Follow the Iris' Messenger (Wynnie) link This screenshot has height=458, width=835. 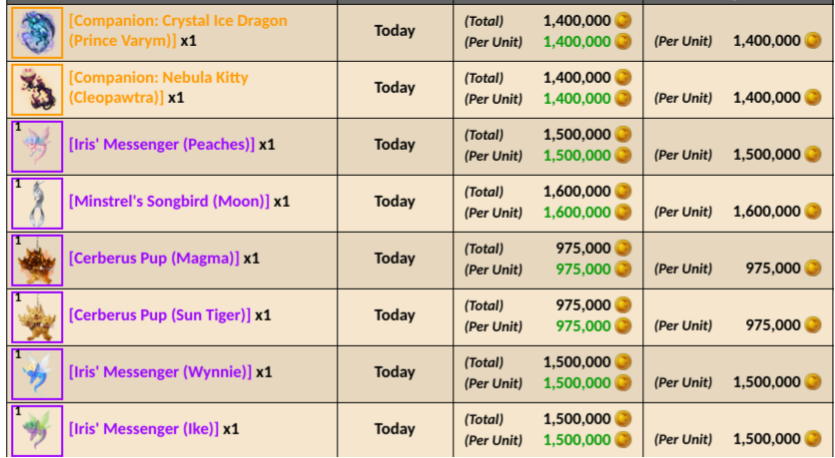tap(160, 372)
